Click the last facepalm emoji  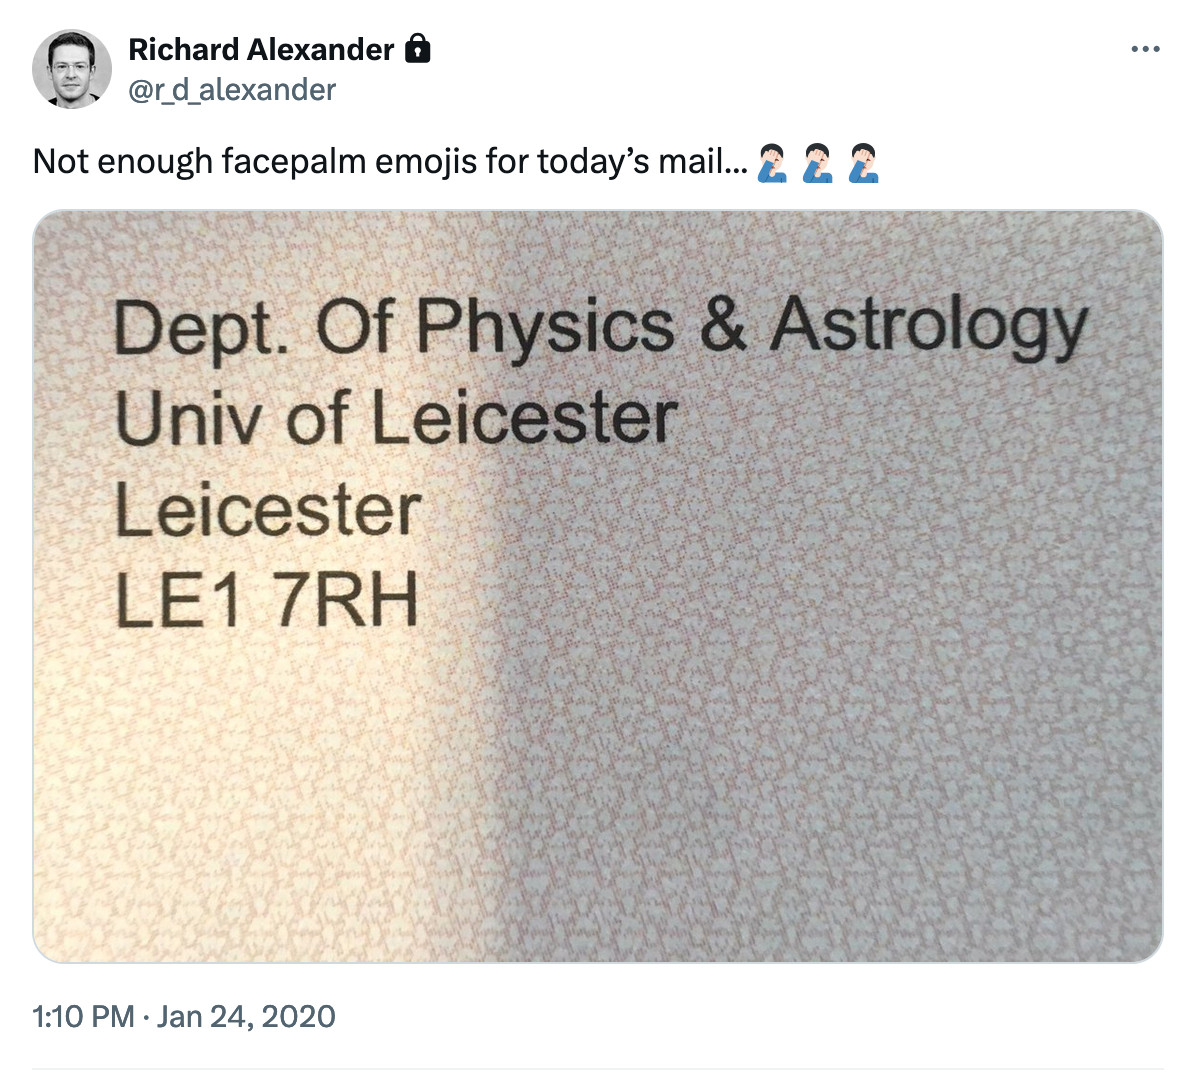(x=864, y=163)
